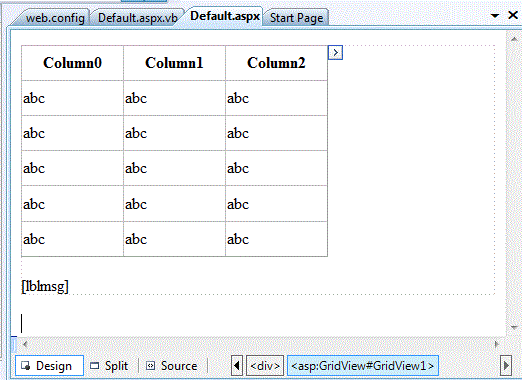Viewport: 522px width, 380px height.
Task: Select the [lblmsg] label control
Action: click(x=45, y=286)
